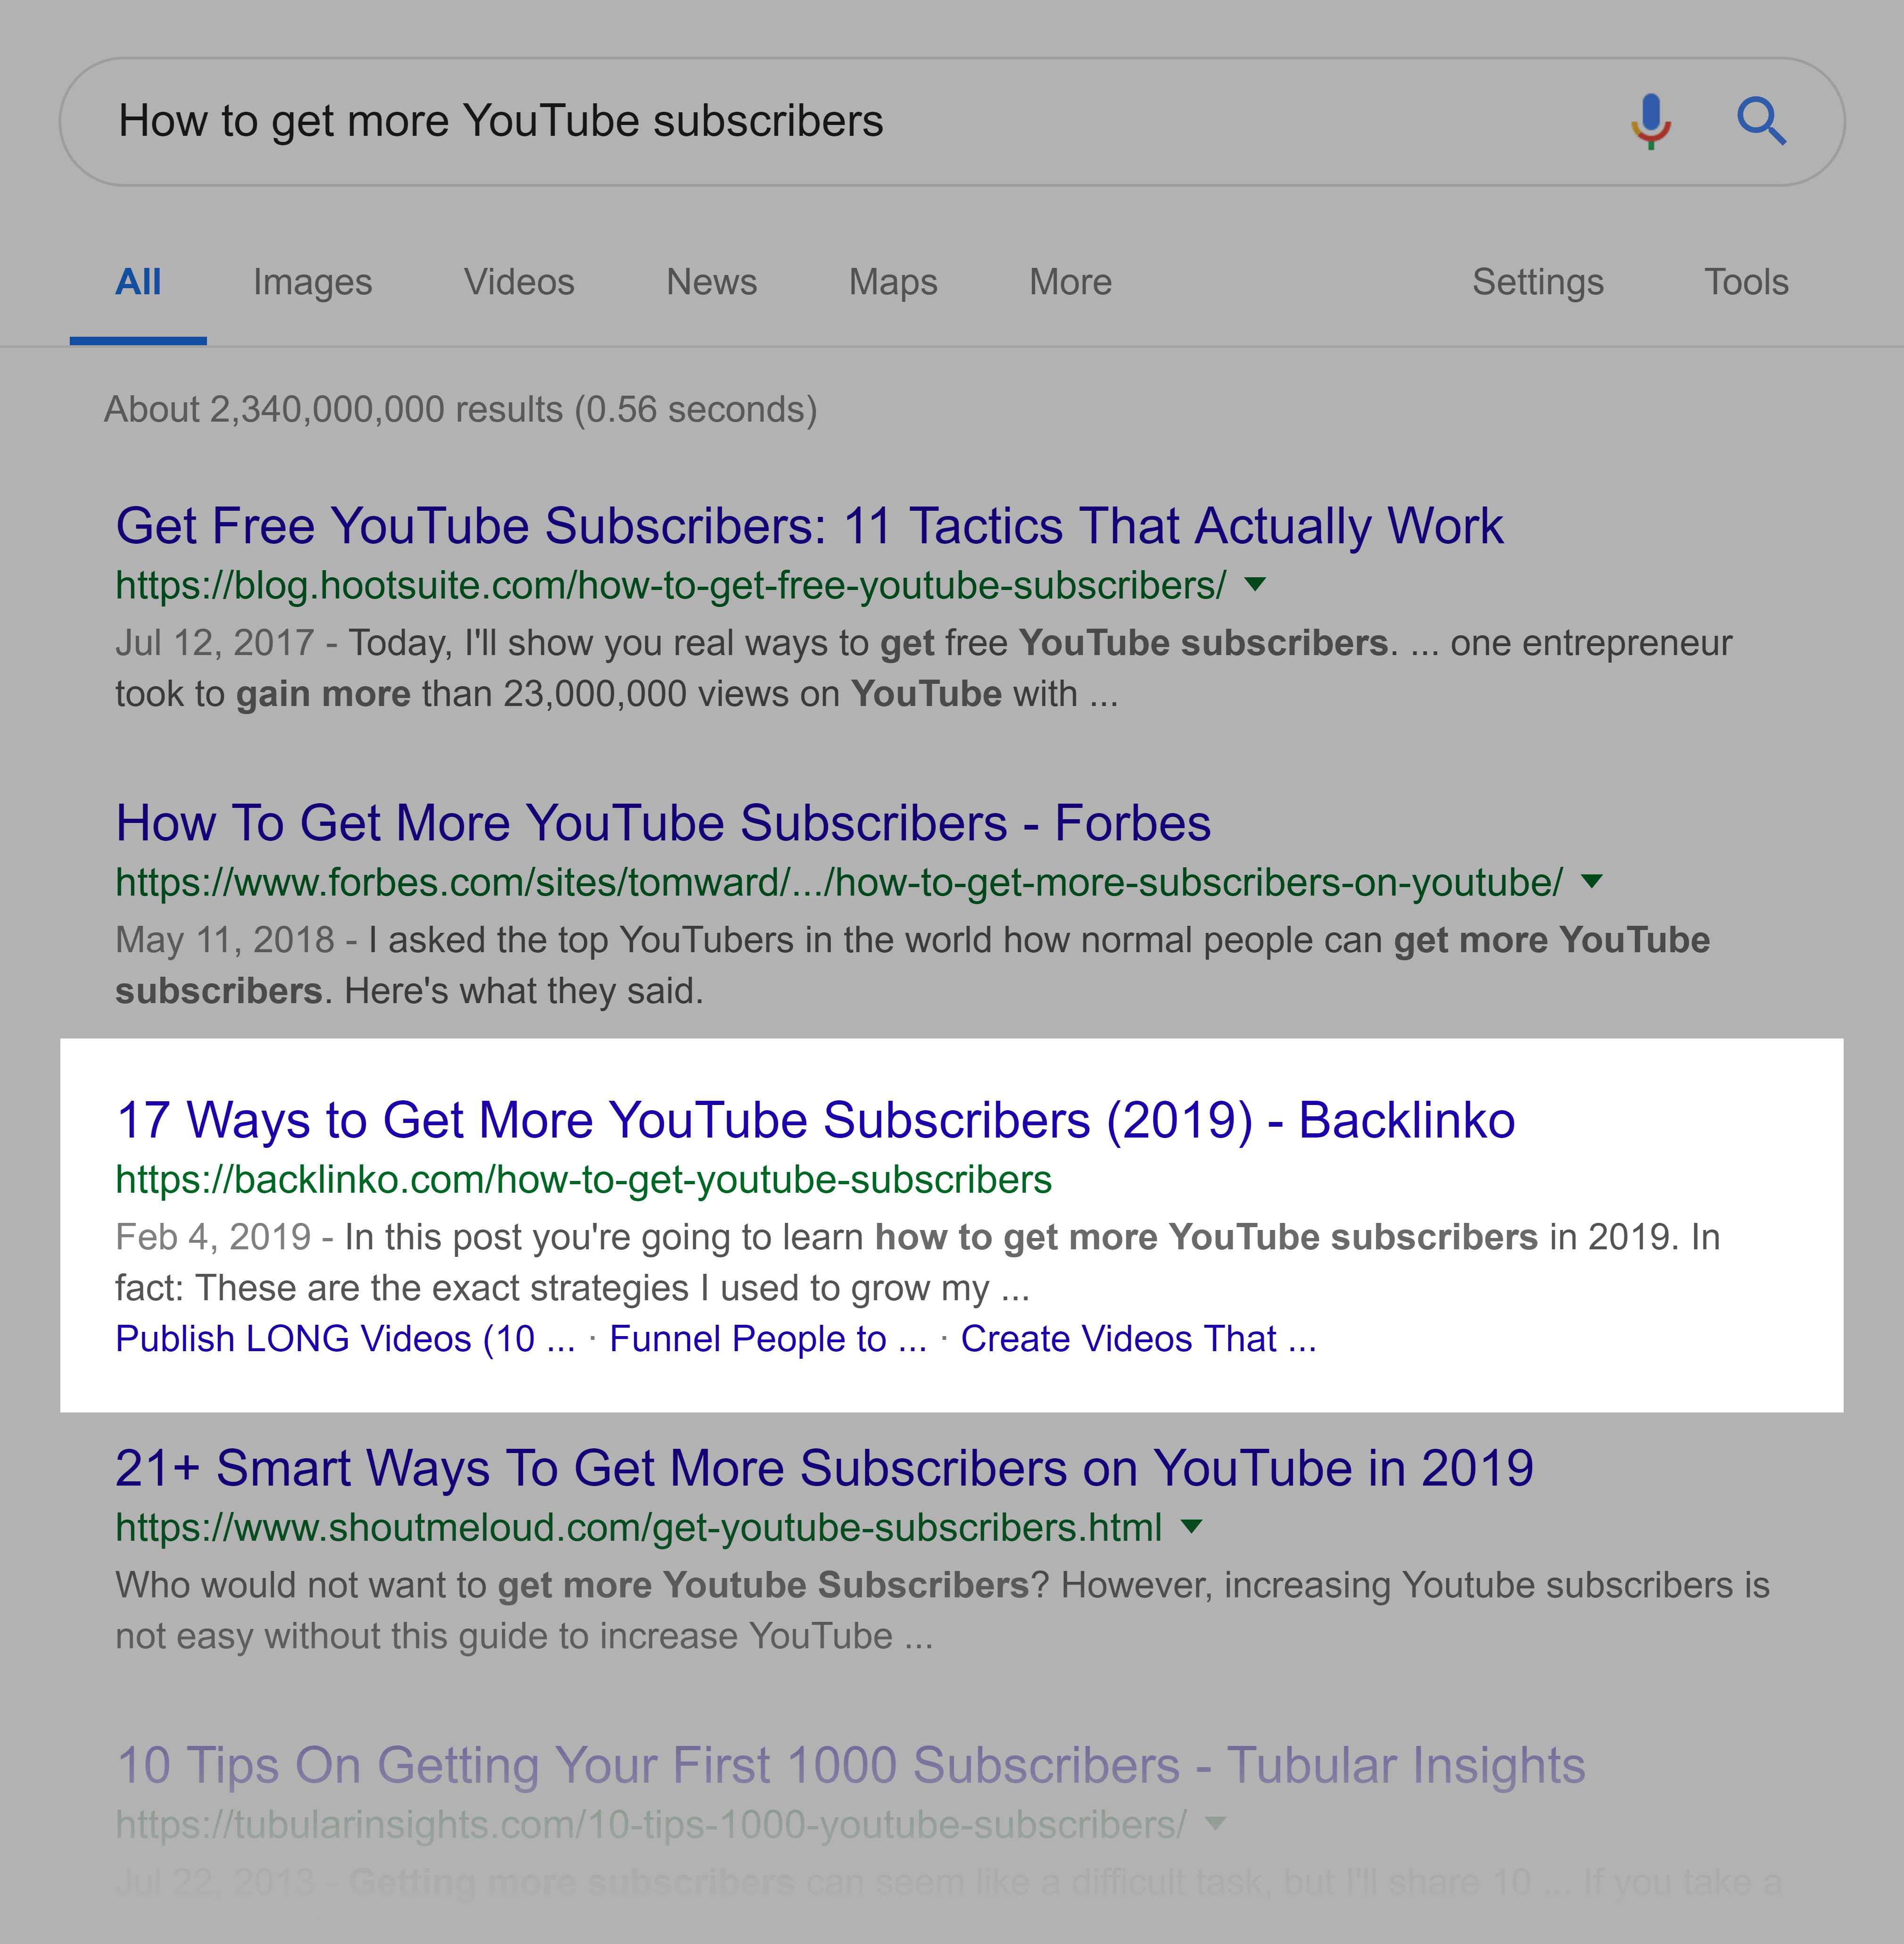Switch to the Images tab
The width and height of the screenshot is (1904, 1944).
[312, 283]
